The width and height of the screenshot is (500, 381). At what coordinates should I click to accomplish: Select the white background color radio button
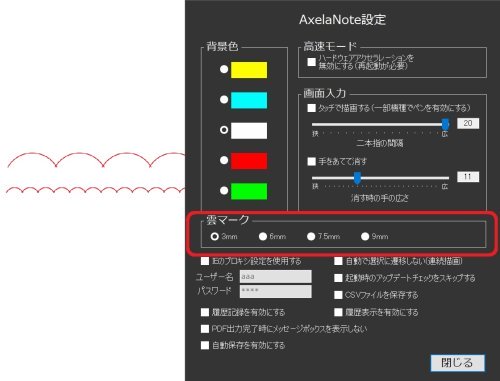point(224,130)
